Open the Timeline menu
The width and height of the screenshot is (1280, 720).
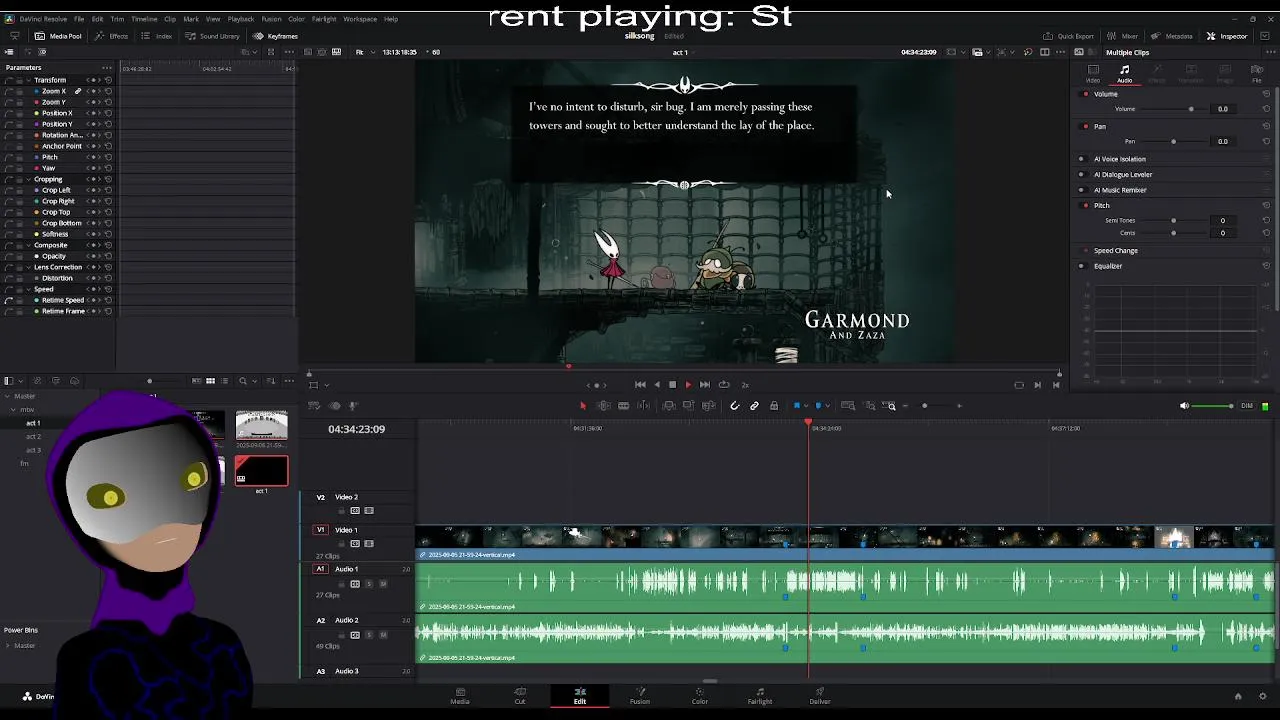144,19
